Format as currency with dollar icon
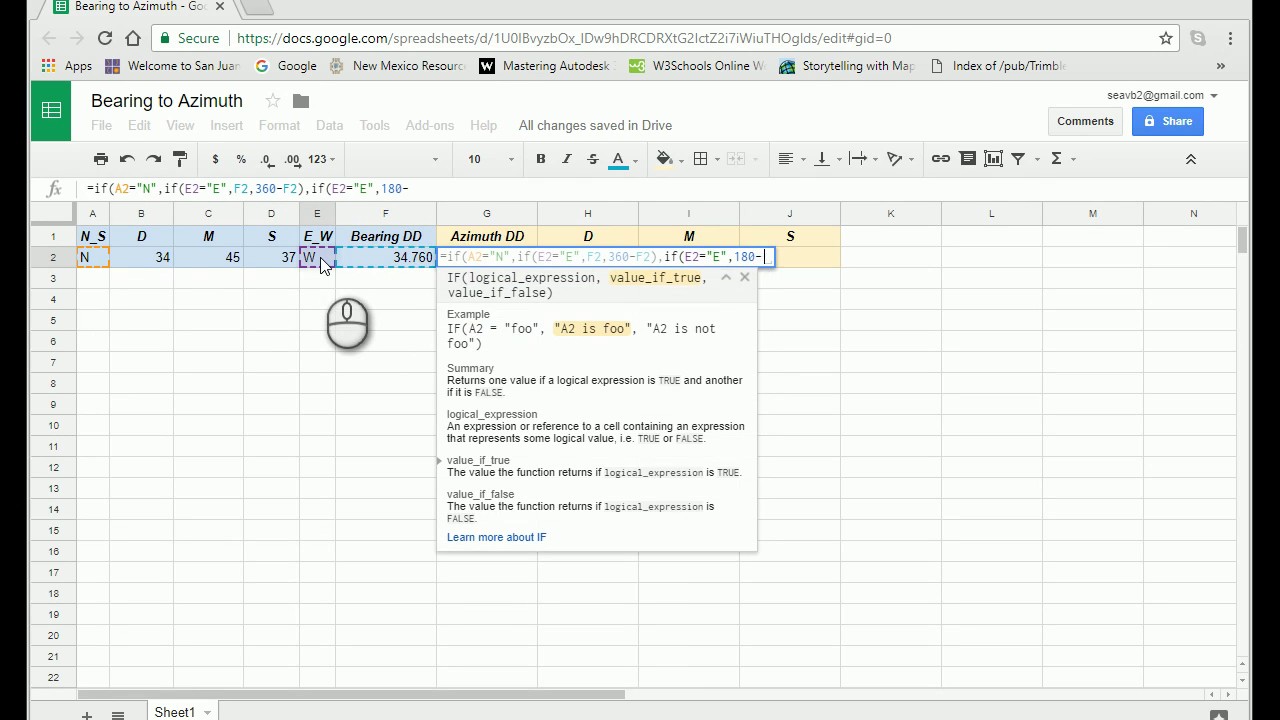Screen dimensions: 1280x720 click(x=215, y=159)
